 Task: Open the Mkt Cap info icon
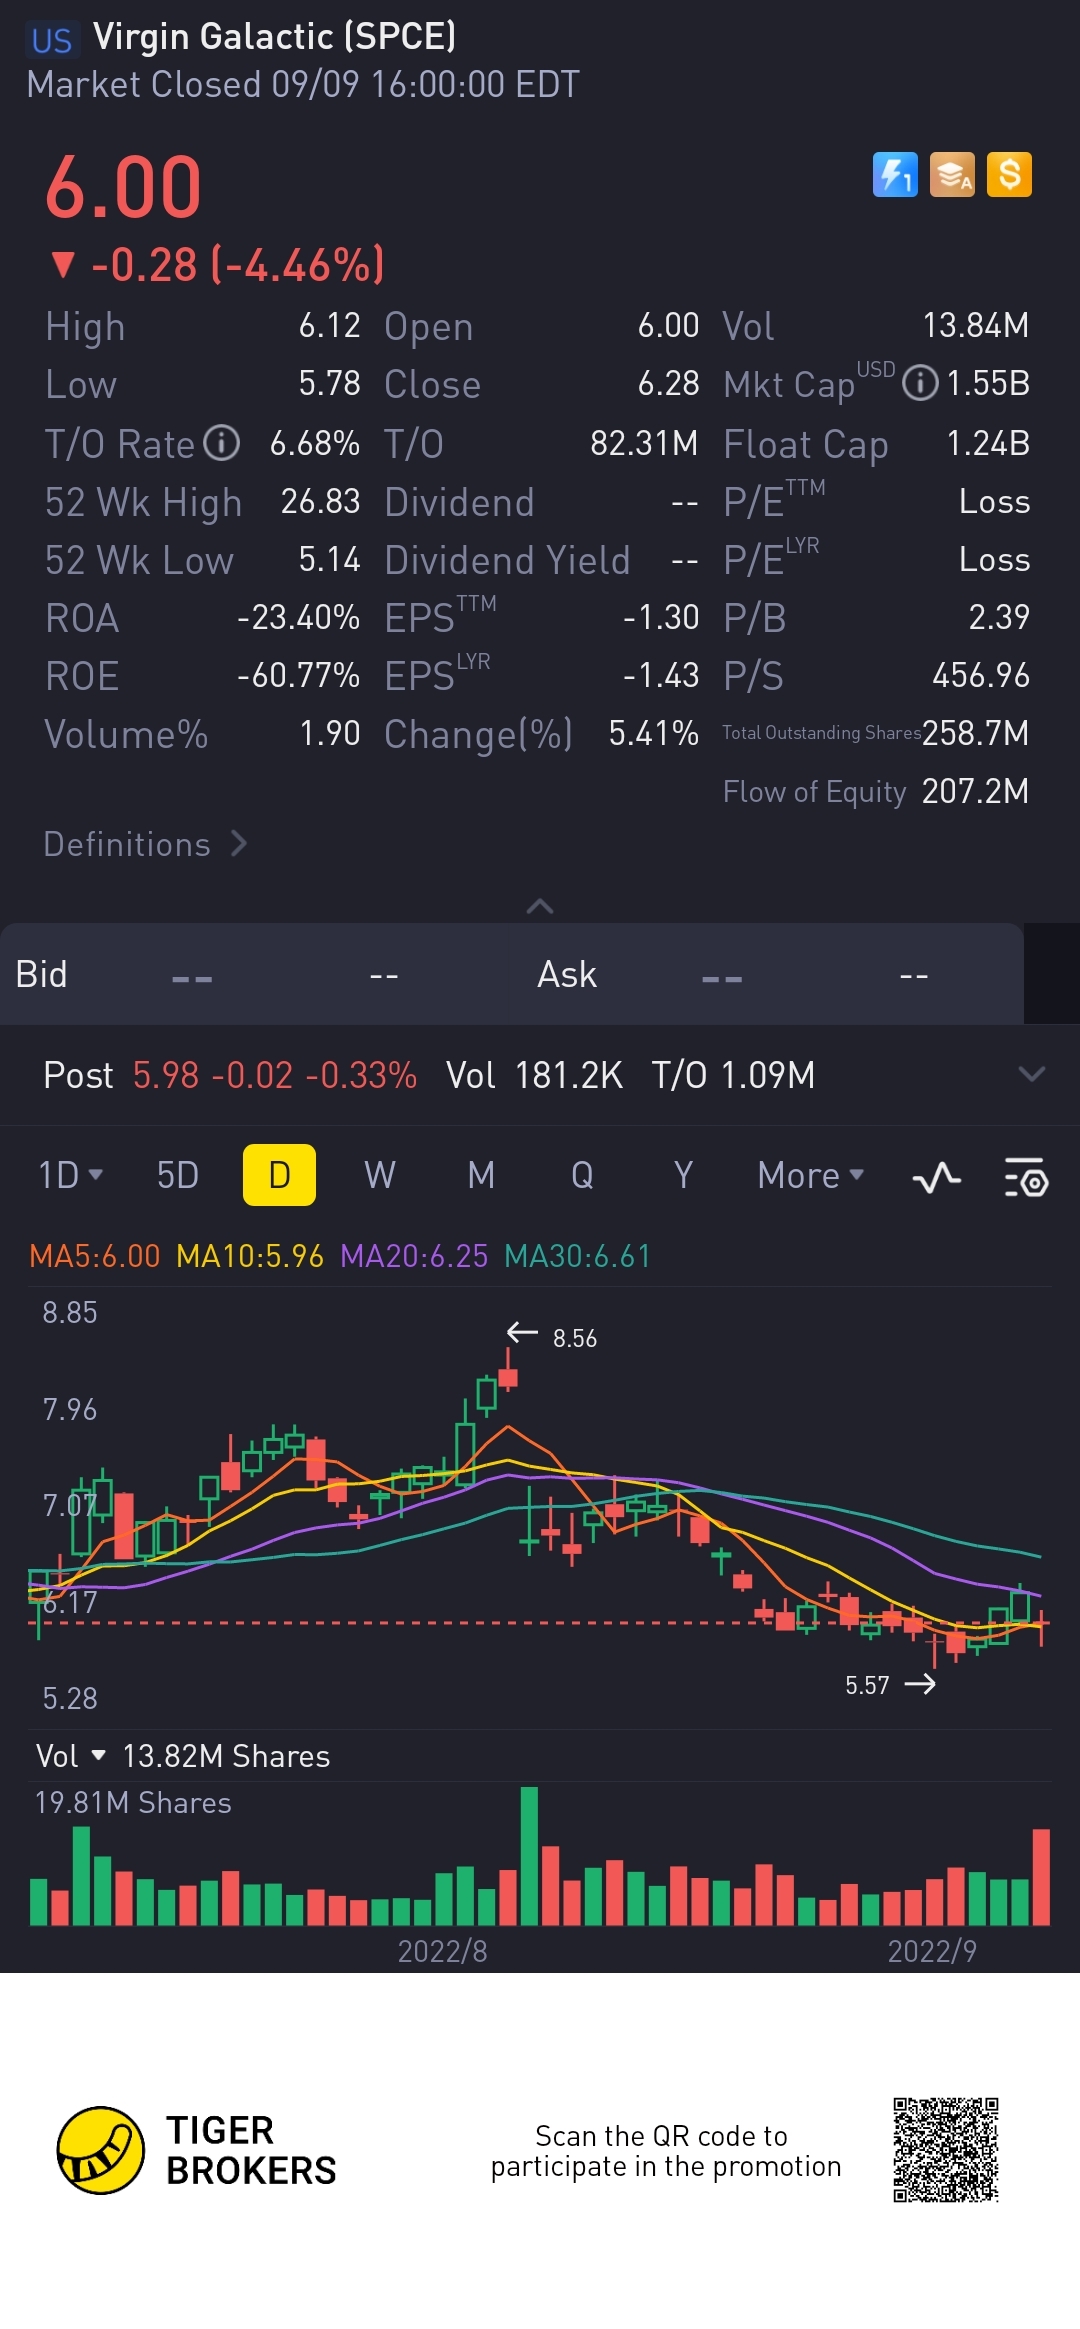click(920, 383)
